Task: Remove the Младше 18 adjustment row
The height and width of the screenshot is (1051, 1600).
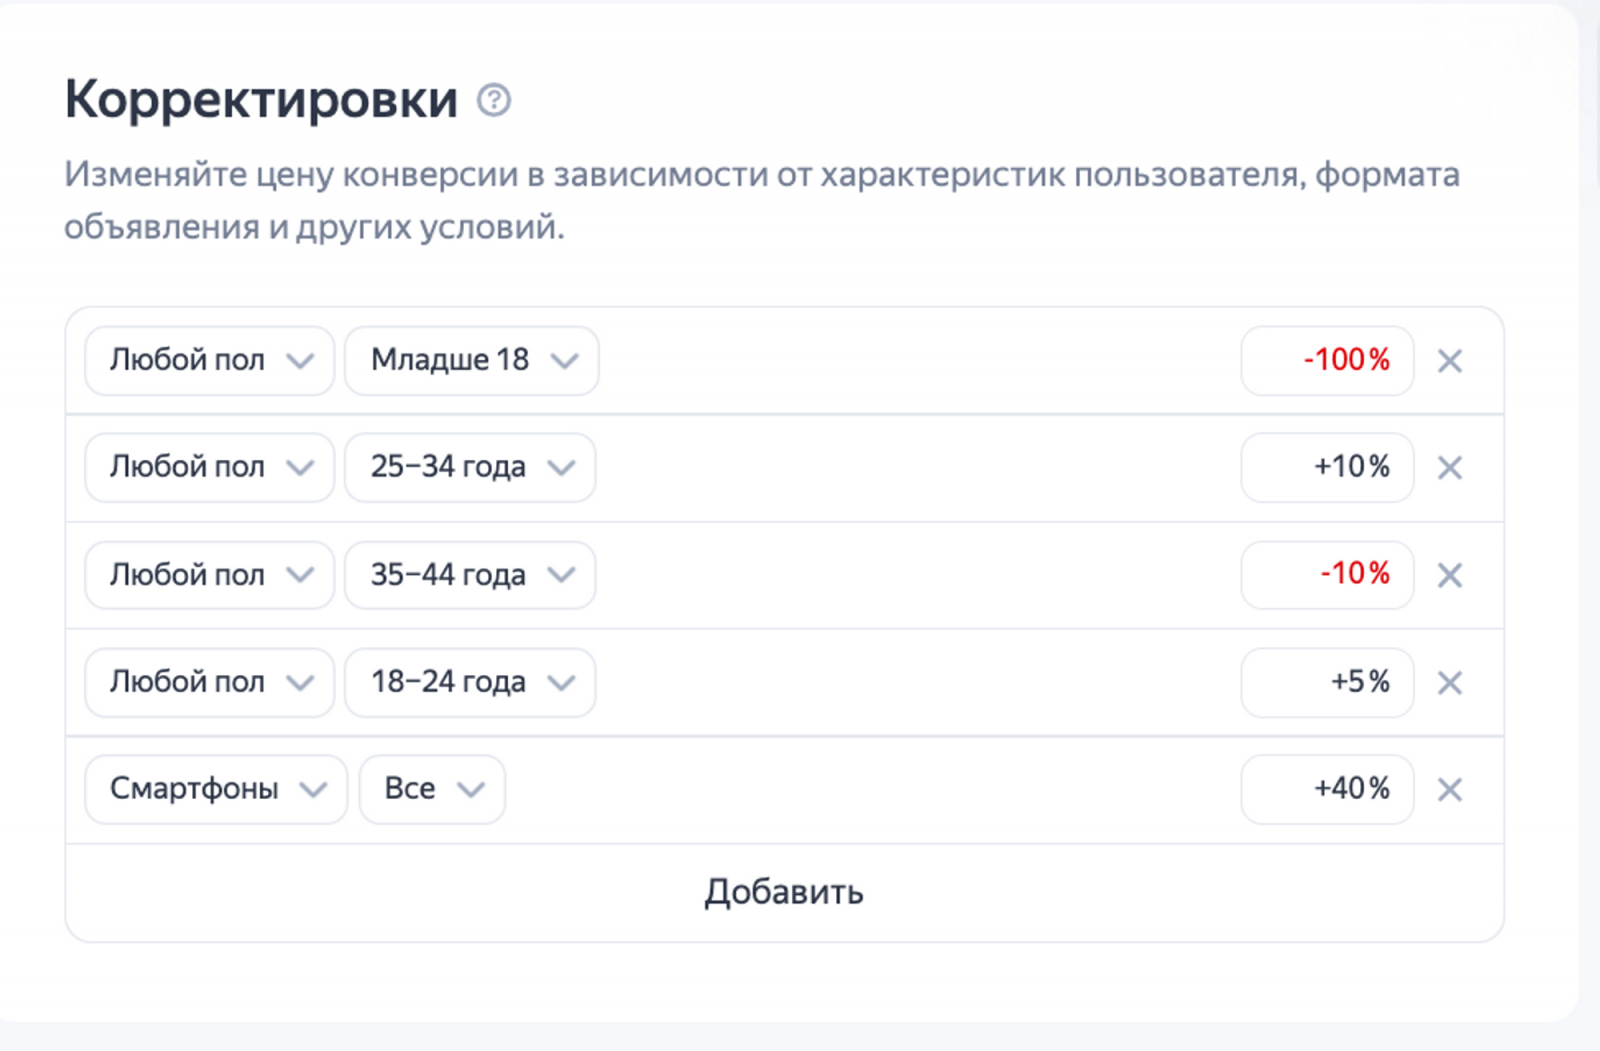Action: (x=1450, y=361)
